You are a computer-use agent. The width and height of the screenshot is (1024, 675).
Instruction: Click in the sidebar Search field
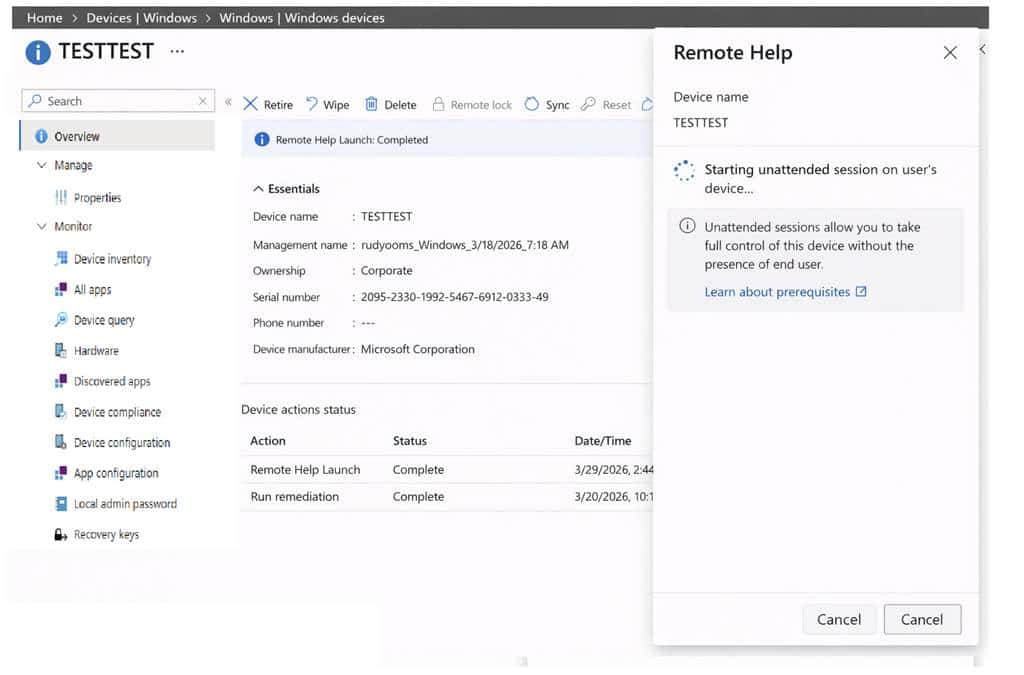point(118,101)
